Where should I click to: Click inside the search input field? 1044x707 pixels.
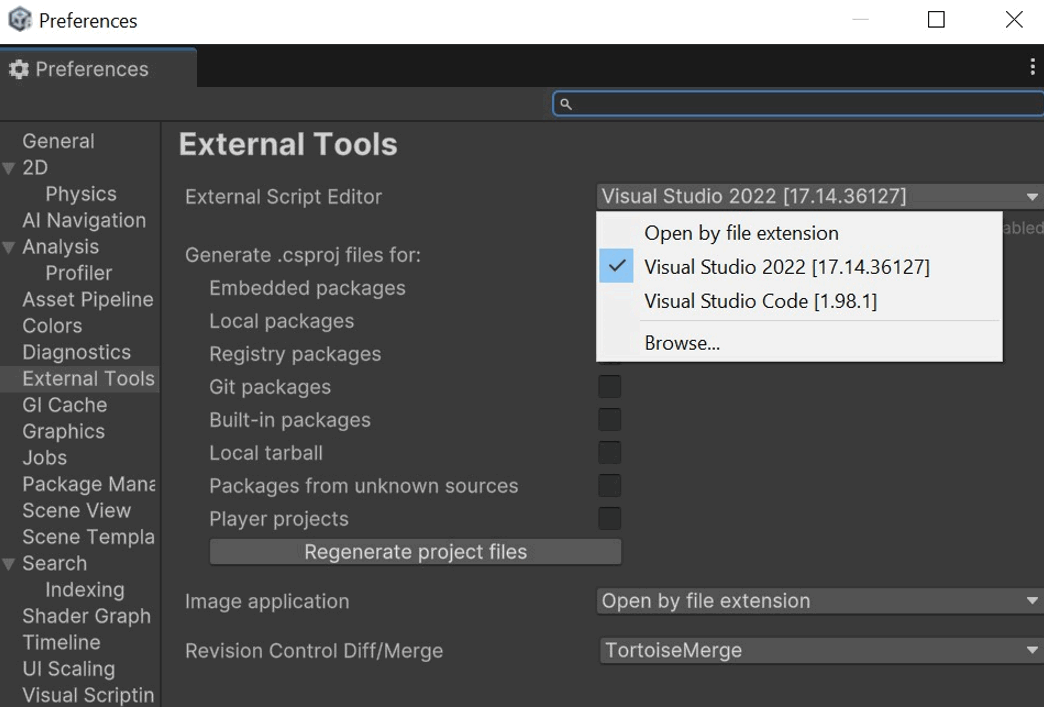800,103
